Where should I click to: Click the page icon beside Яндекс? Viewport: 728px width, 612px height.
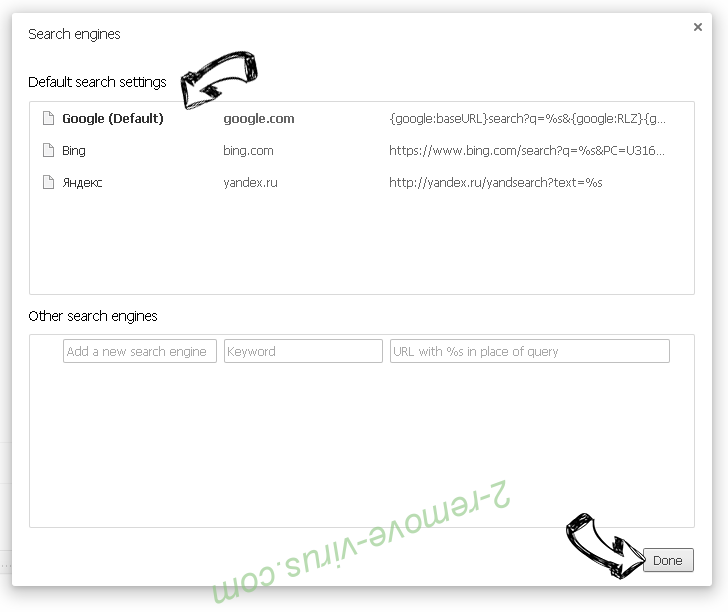pyautogui.click(x=48, y=182)
